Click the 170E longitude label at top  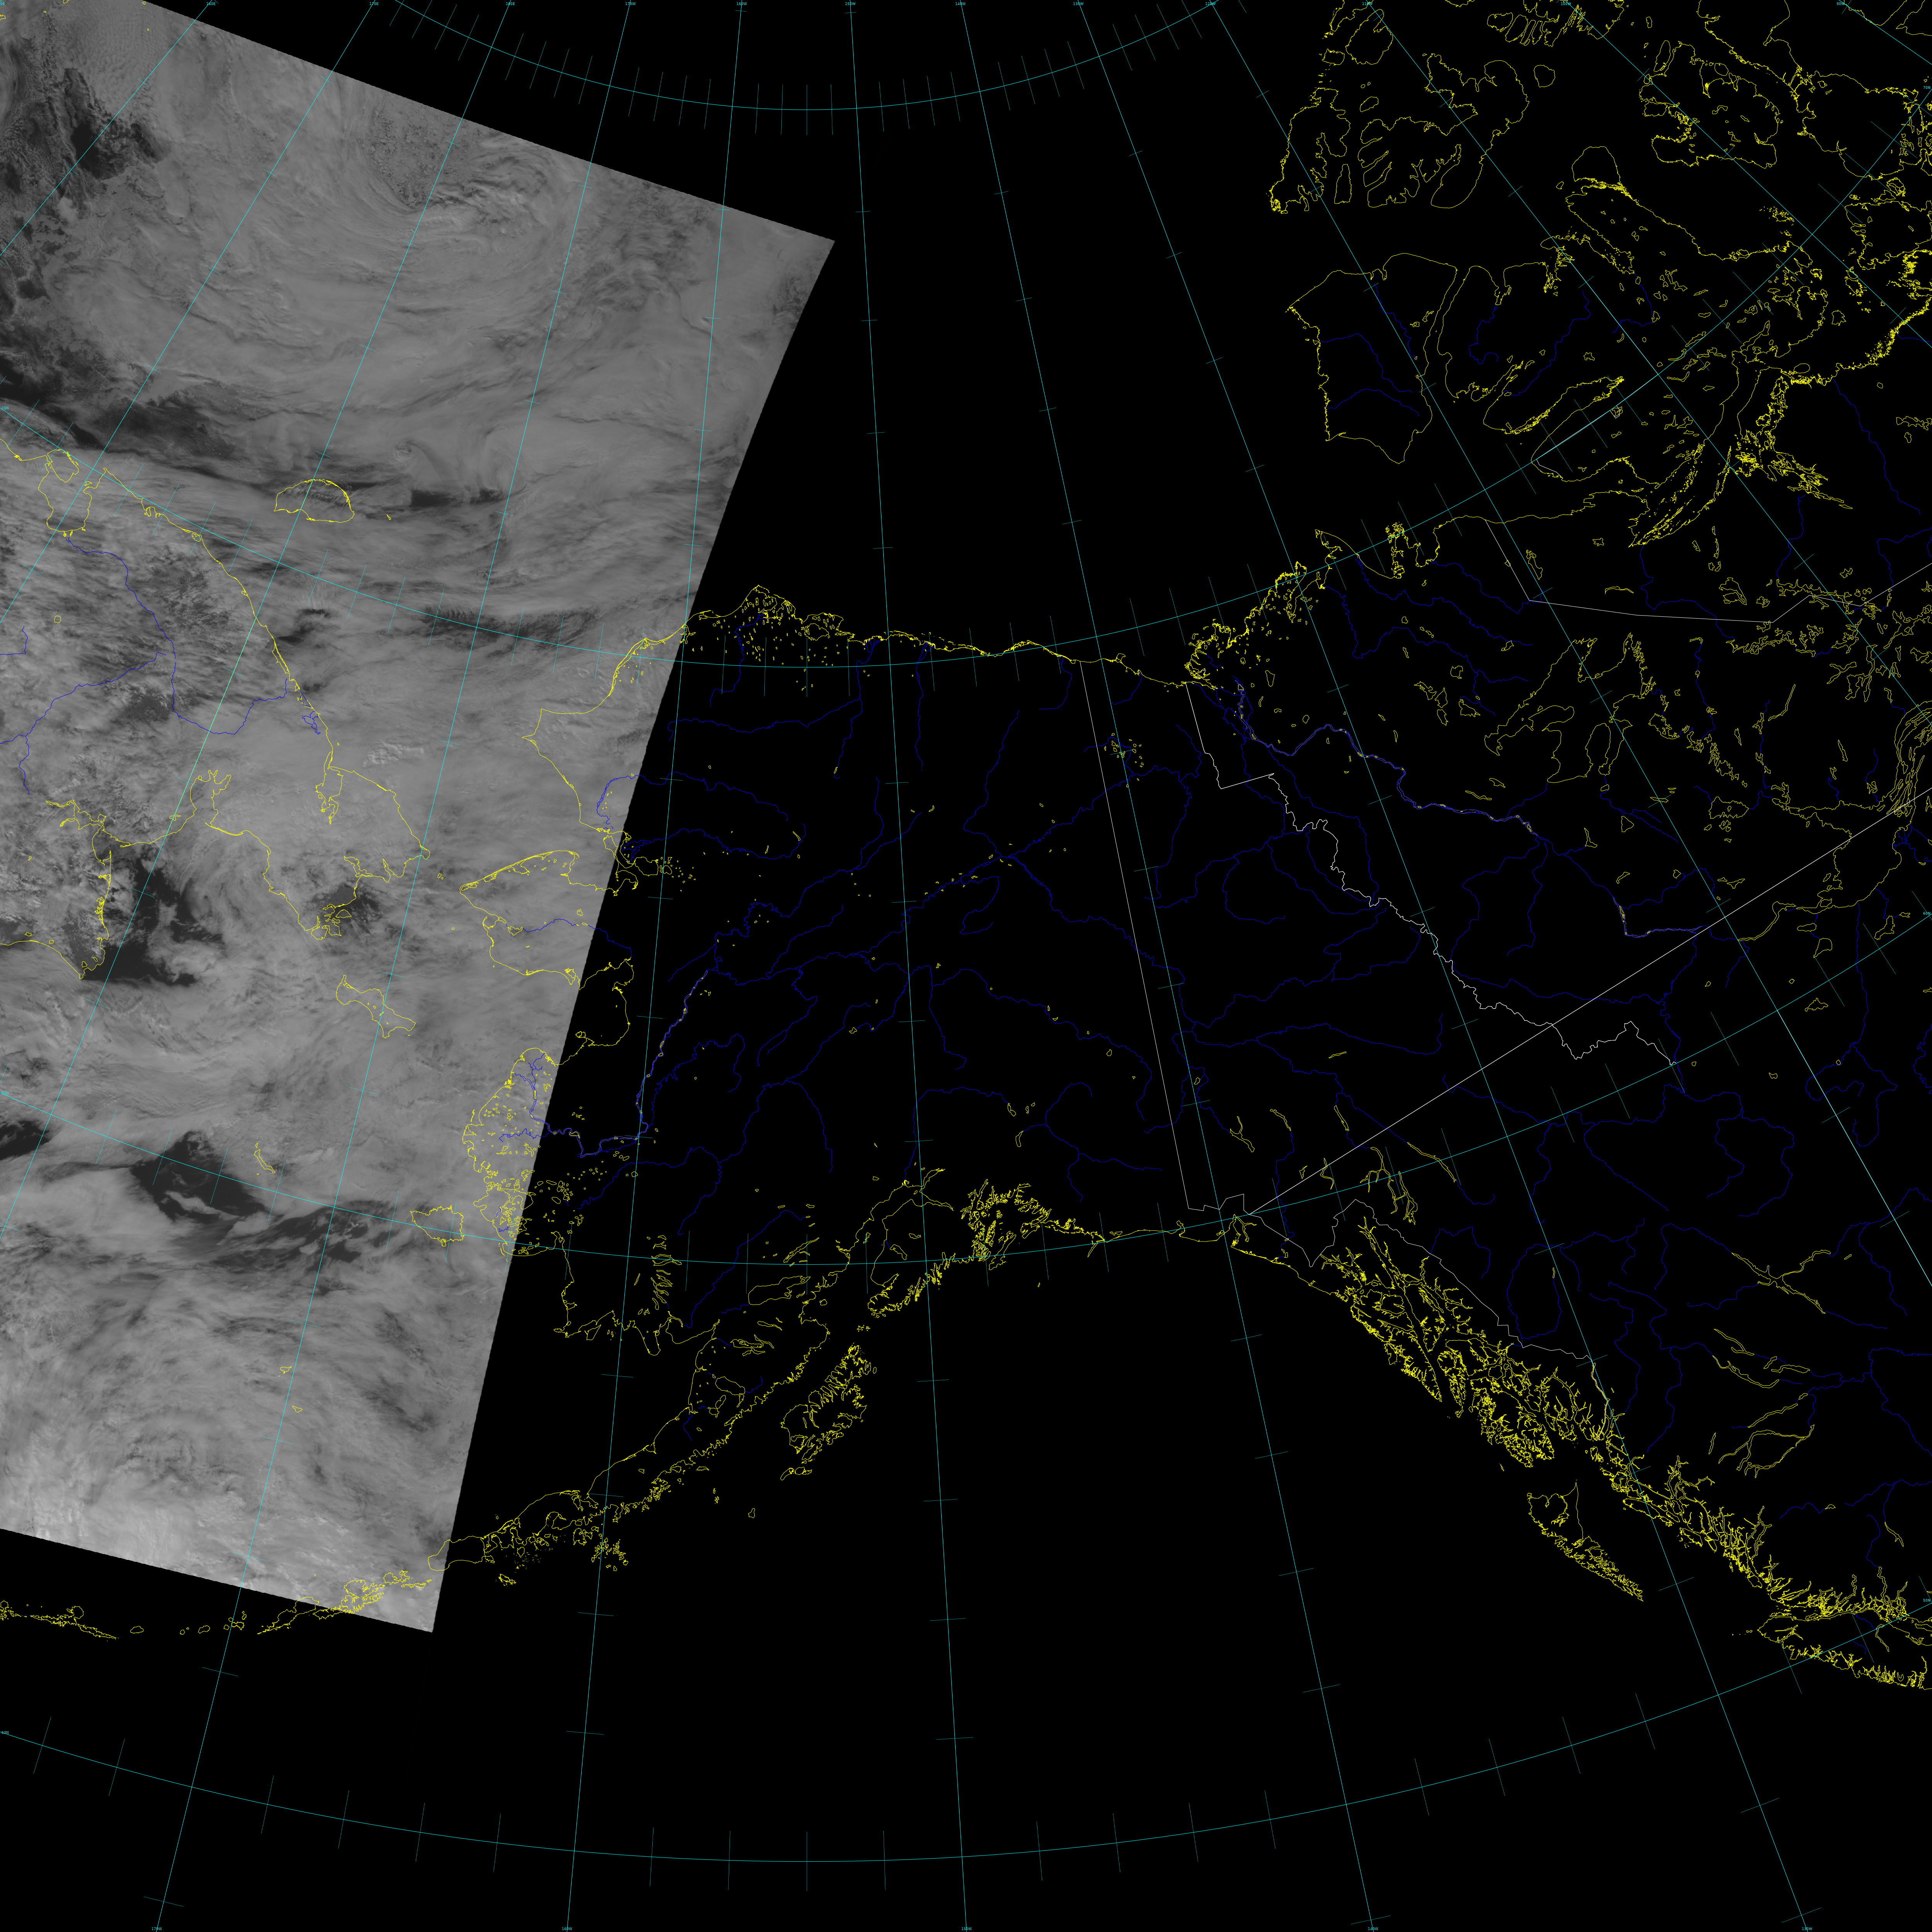pos(374,4)
